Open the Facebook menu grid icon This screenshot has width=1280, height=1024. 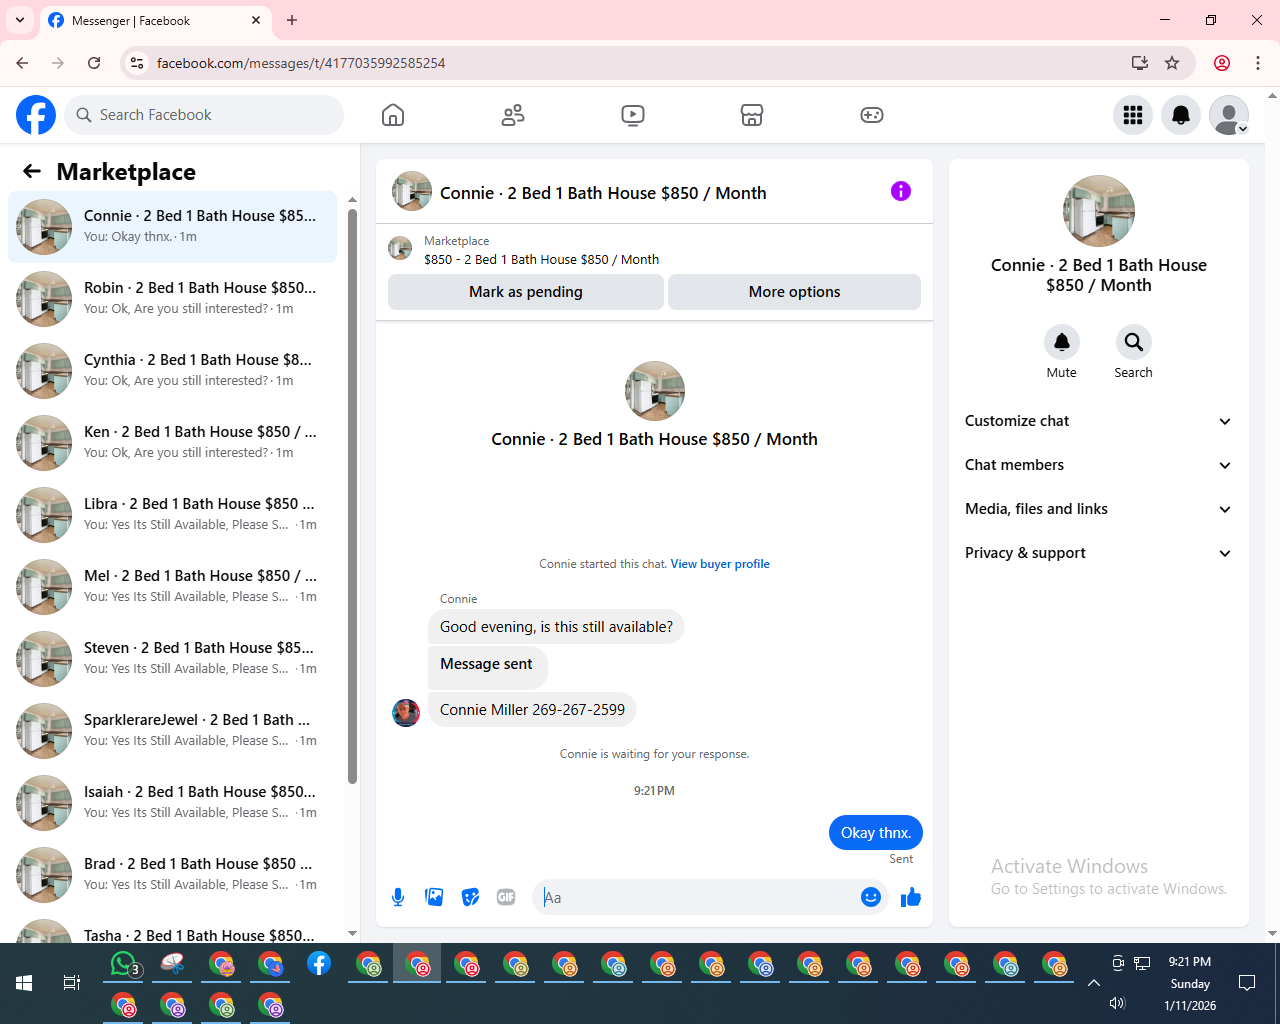[1133, 115]
